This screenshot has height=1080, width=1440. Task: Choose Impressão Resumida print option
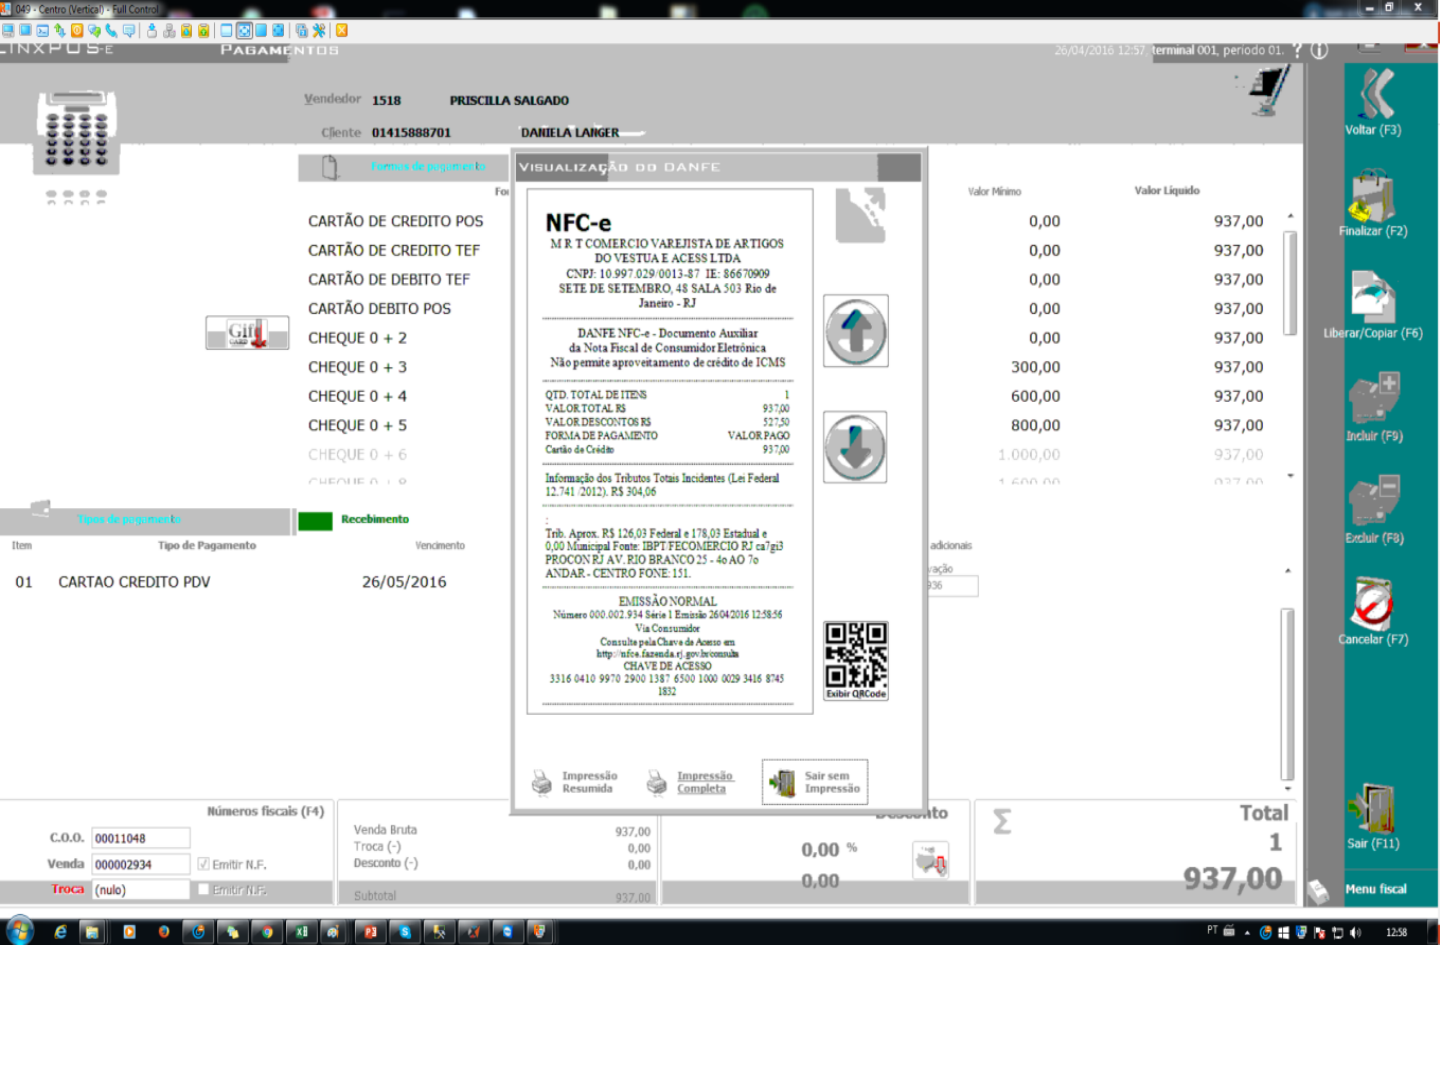(x=575, y=782)
